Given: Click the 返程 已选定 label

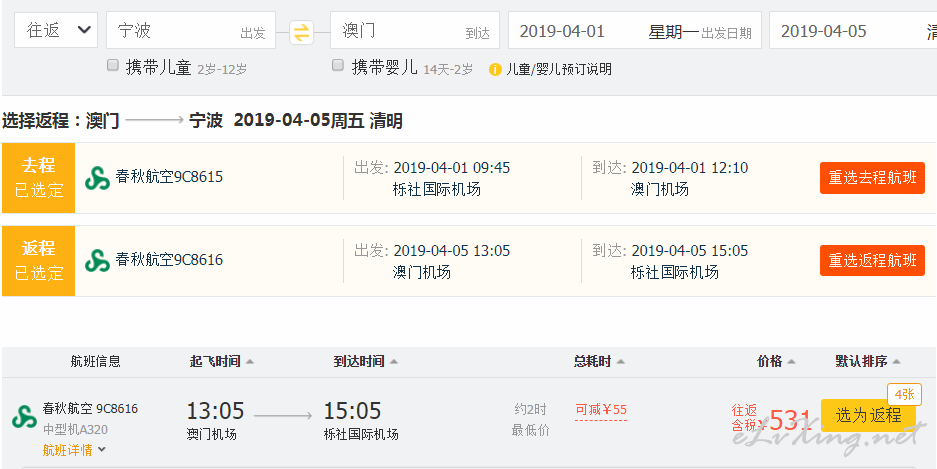Looking at the screenshot, I should (x=39, y=260).
